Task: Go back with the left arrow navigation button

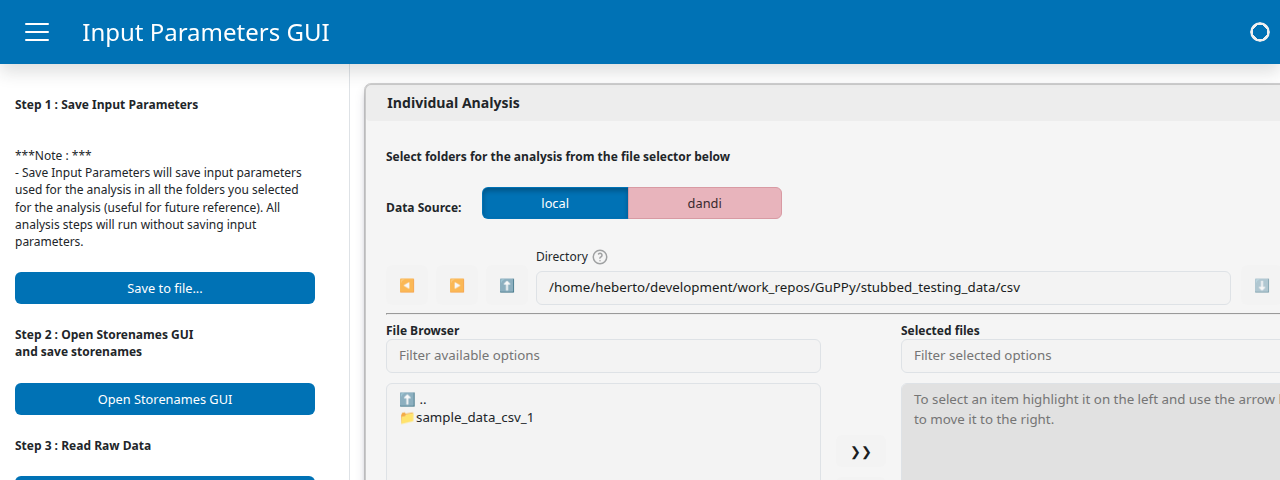Action: [407, 286]
